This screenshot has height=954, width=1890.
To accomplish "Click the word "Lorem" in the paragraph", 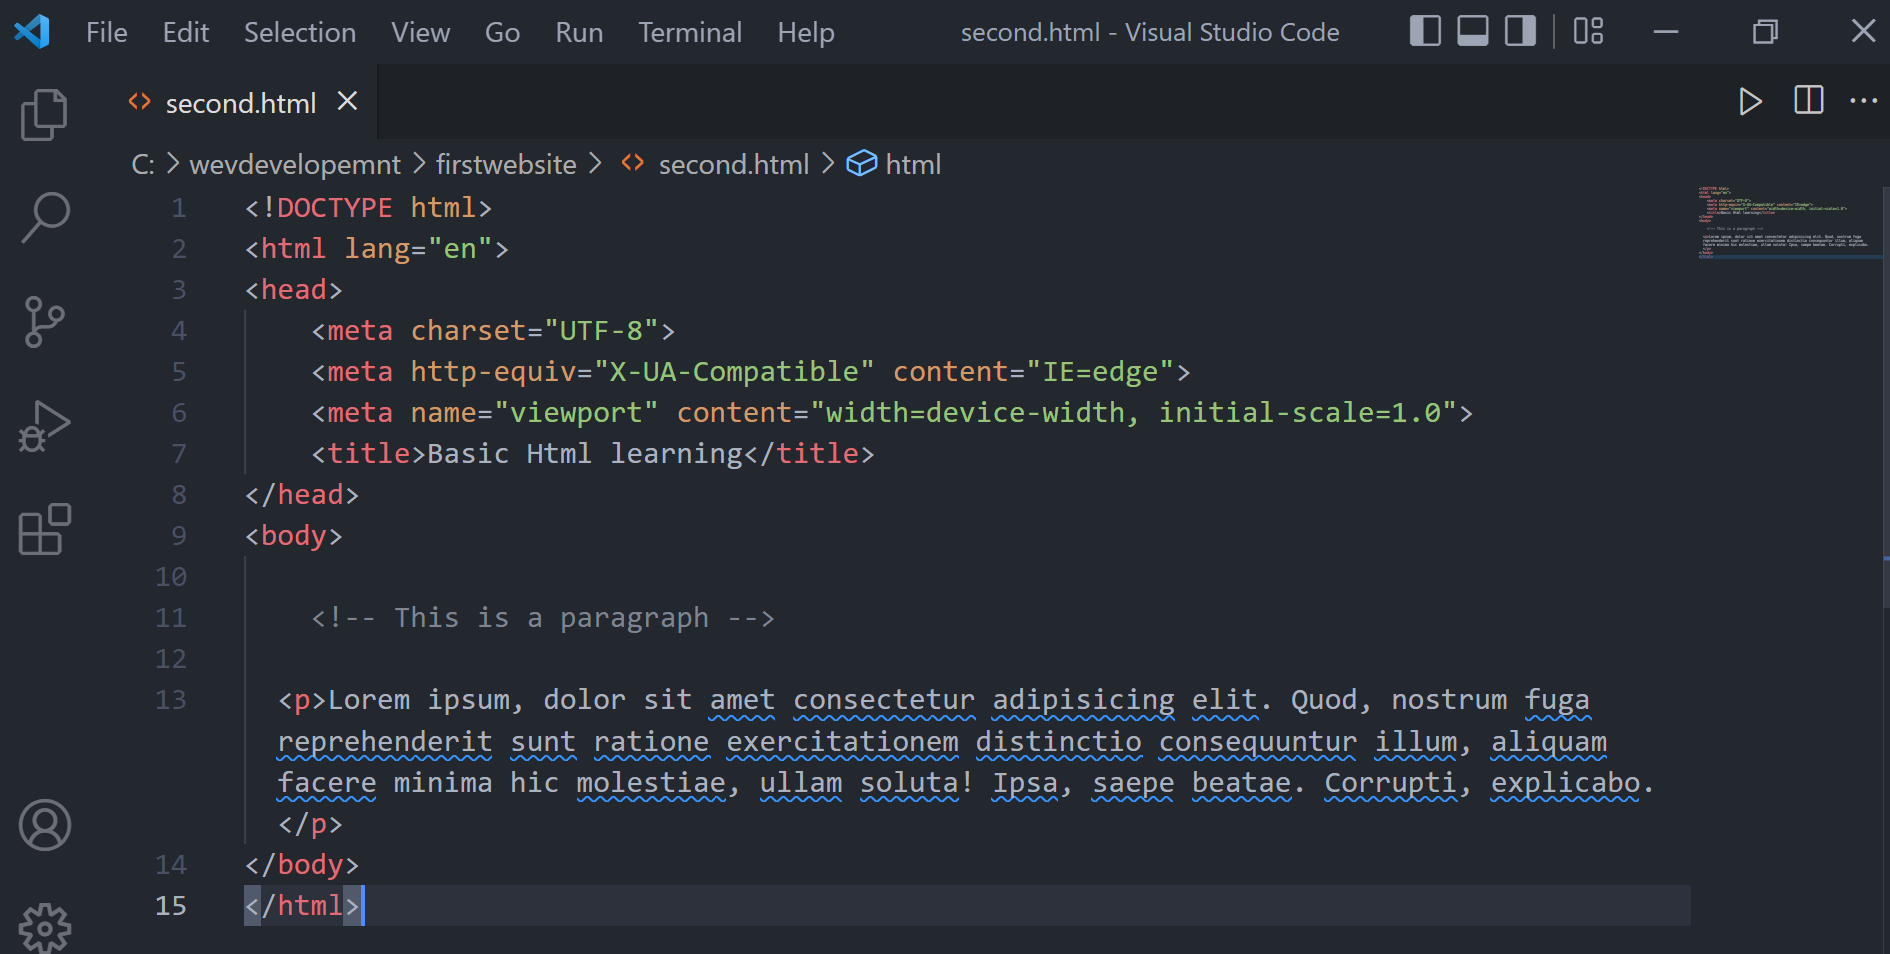I will (369, 700).
